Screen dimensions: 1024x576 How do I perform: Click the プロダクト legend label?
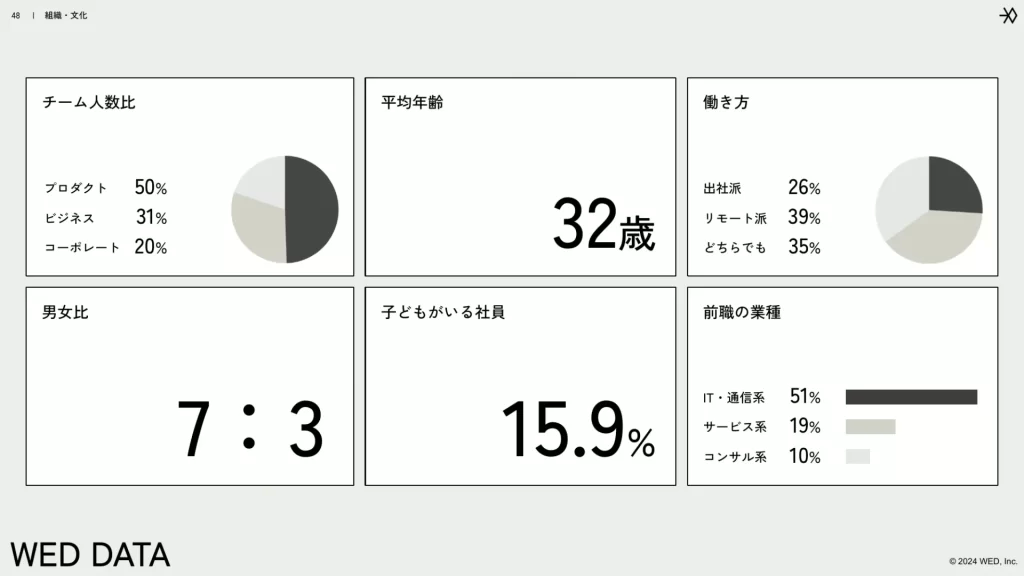[x=76, y=188]
